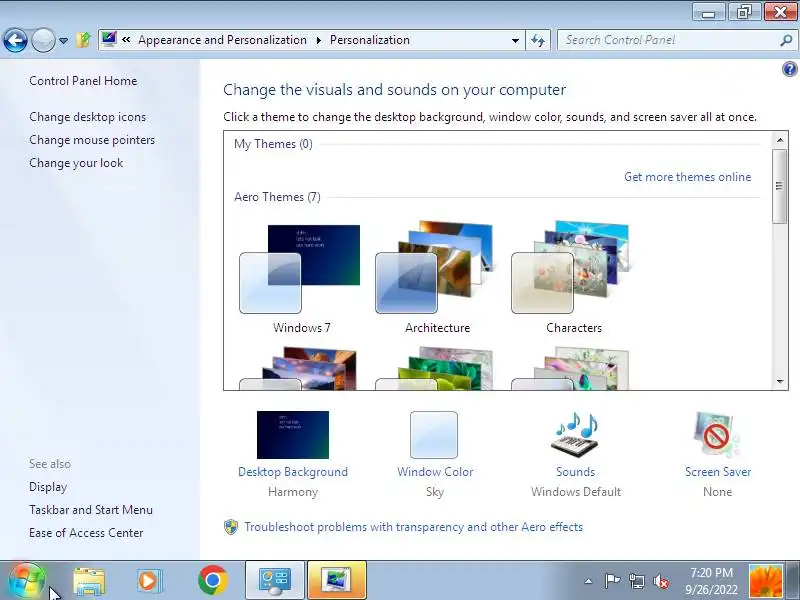This screenshot has height=600, width=800.
Task: Click the theme list scrollbar thumb
Action: [x=780, y=186]
